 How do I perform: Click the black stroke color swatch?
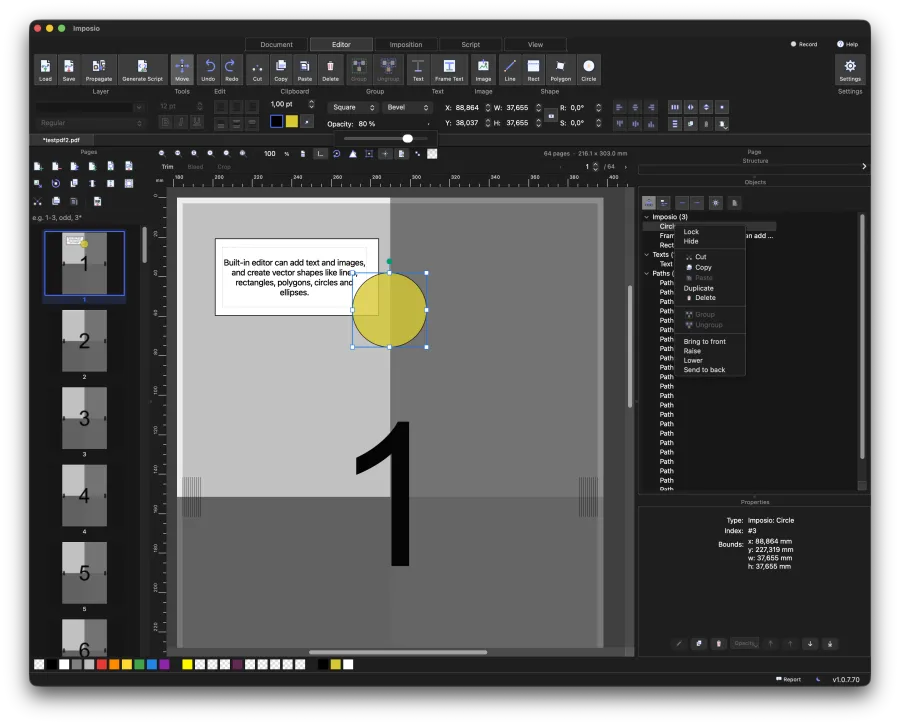point(277,121)
